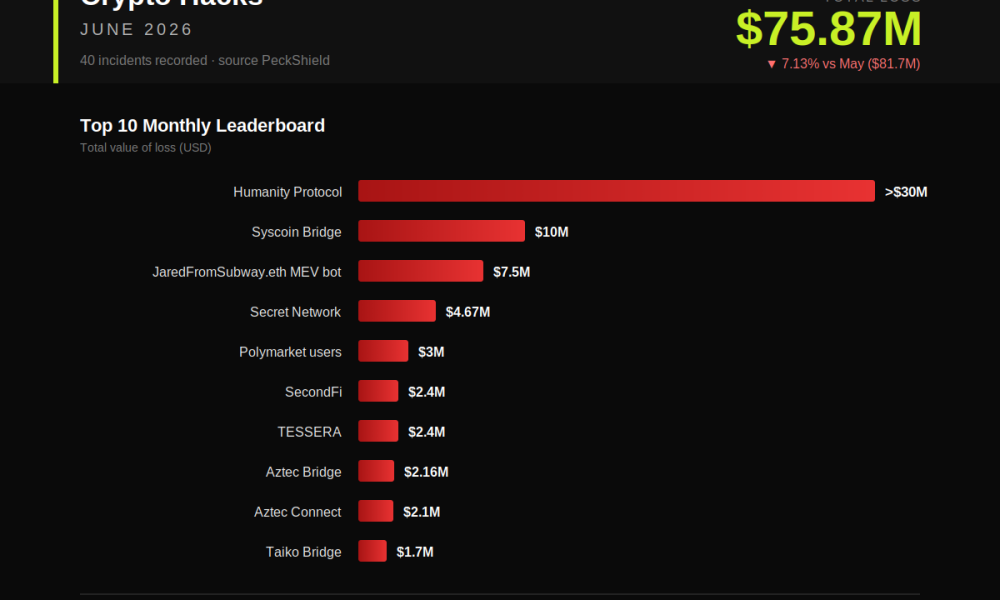The width and height of the screenshot is (1000, 600).
Task: Click 'Total value of loss (USD)' caption
Action: click(x=145, y=148)
